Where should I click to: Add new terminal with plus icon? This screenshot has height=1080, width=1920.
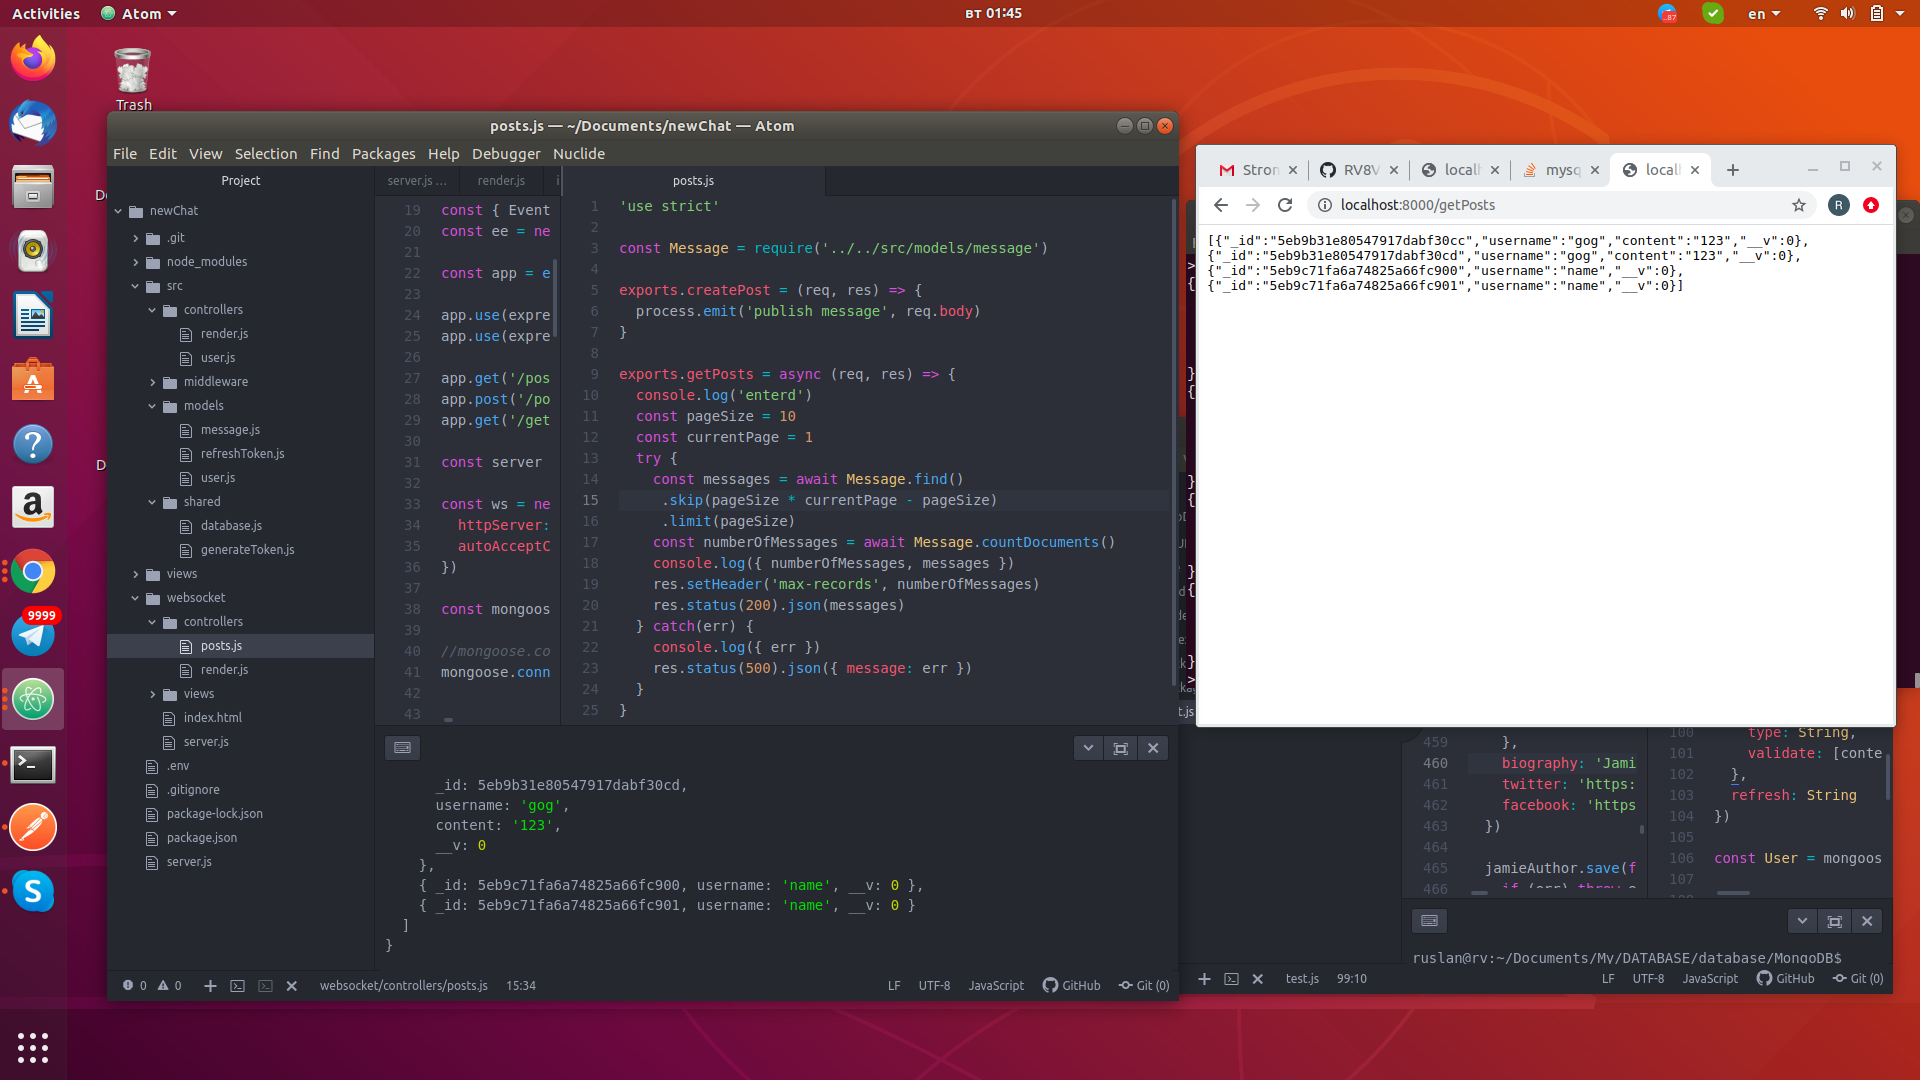[210, 985]
